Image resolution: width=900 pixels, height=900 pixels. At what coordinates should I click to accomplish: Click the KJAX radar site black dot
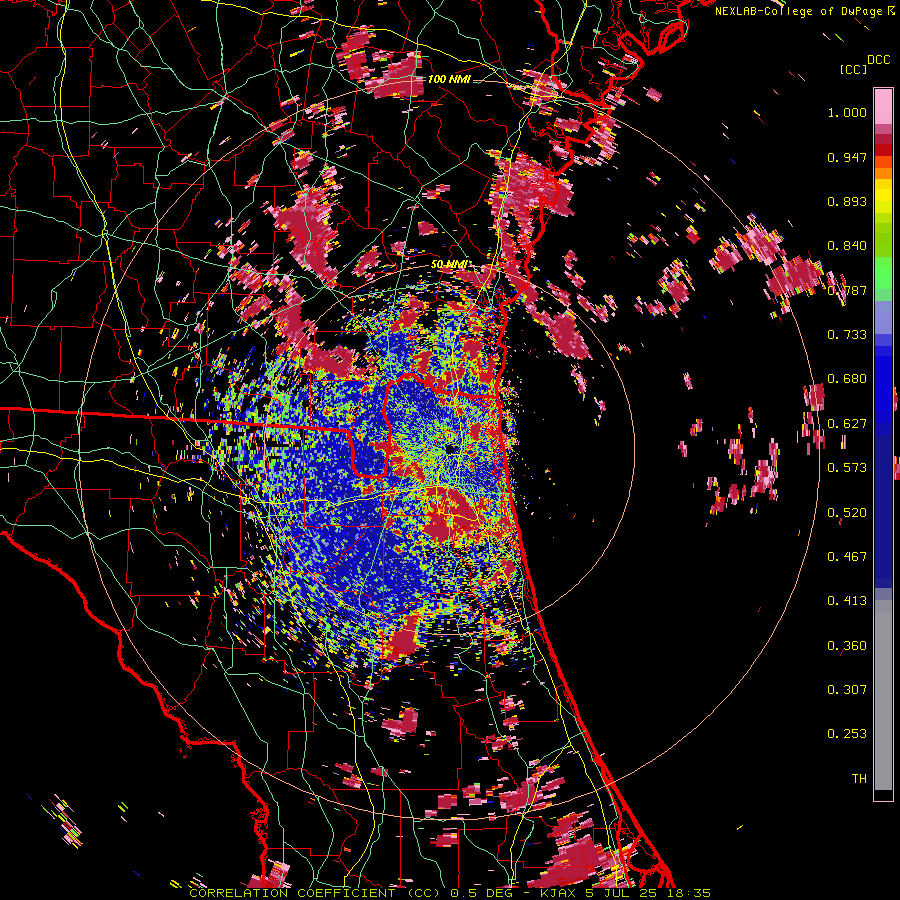(451, 449)
